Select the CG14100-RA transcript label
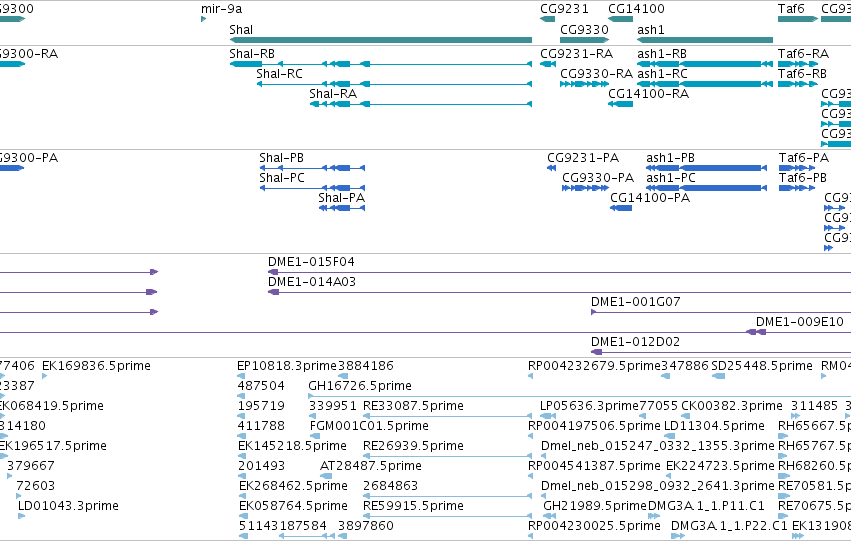Viewport: 851px width, 541px height. click(x=648, y=94)
